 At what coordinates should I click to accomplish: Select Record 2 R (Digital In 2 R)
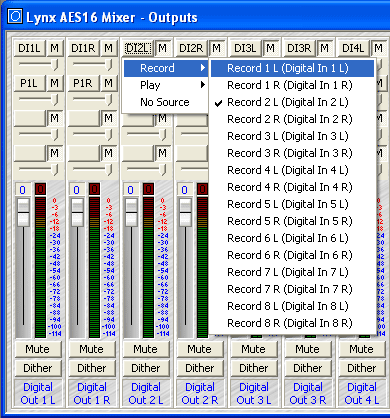[292, 119]
